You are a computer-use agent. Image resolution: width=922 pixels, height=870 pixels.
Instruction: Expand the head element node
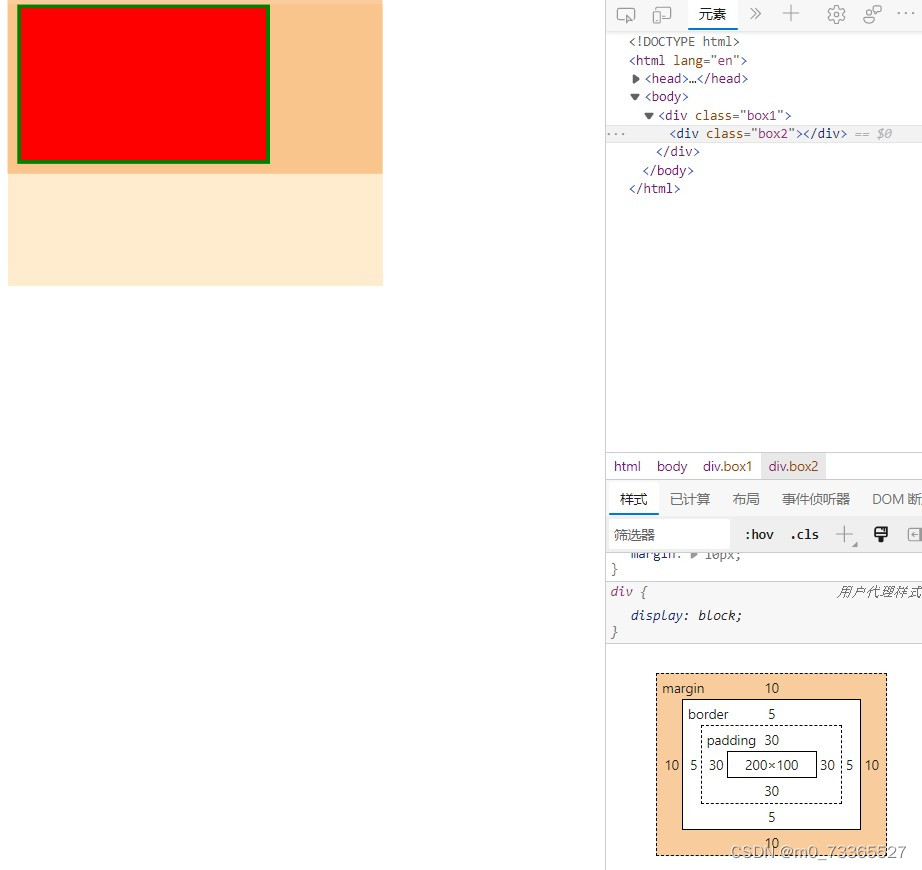636,79
